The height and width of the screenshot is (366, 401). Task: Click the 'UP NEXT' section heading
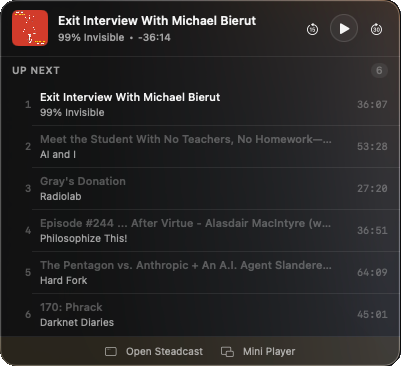(x=36, y=71)
